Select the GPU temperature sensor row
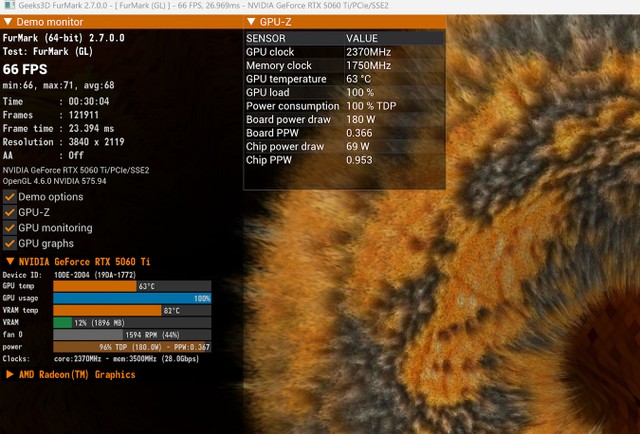Screen dimensions: 640x434 [x=344, y=79]
